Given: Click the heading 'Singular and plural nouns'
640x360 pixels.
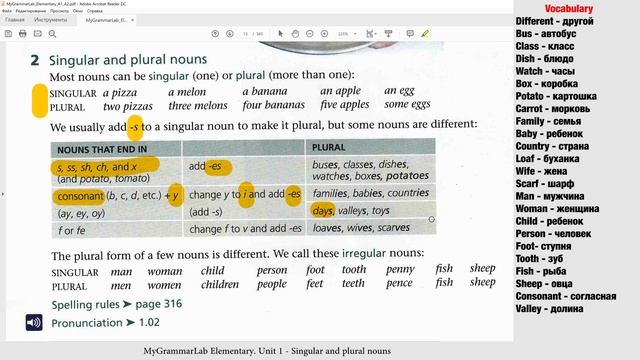Looking at the screenshot, I should [128, 60].
